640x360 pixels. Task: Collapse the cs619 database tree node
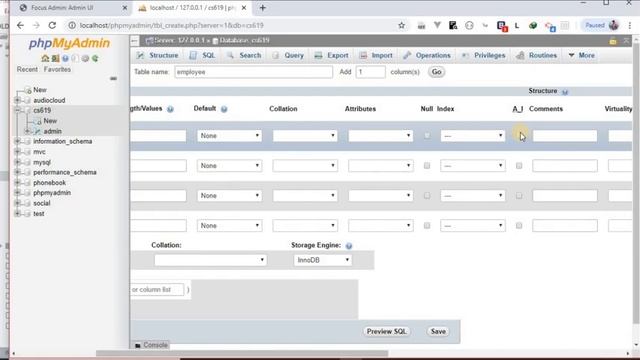point(18,110)
